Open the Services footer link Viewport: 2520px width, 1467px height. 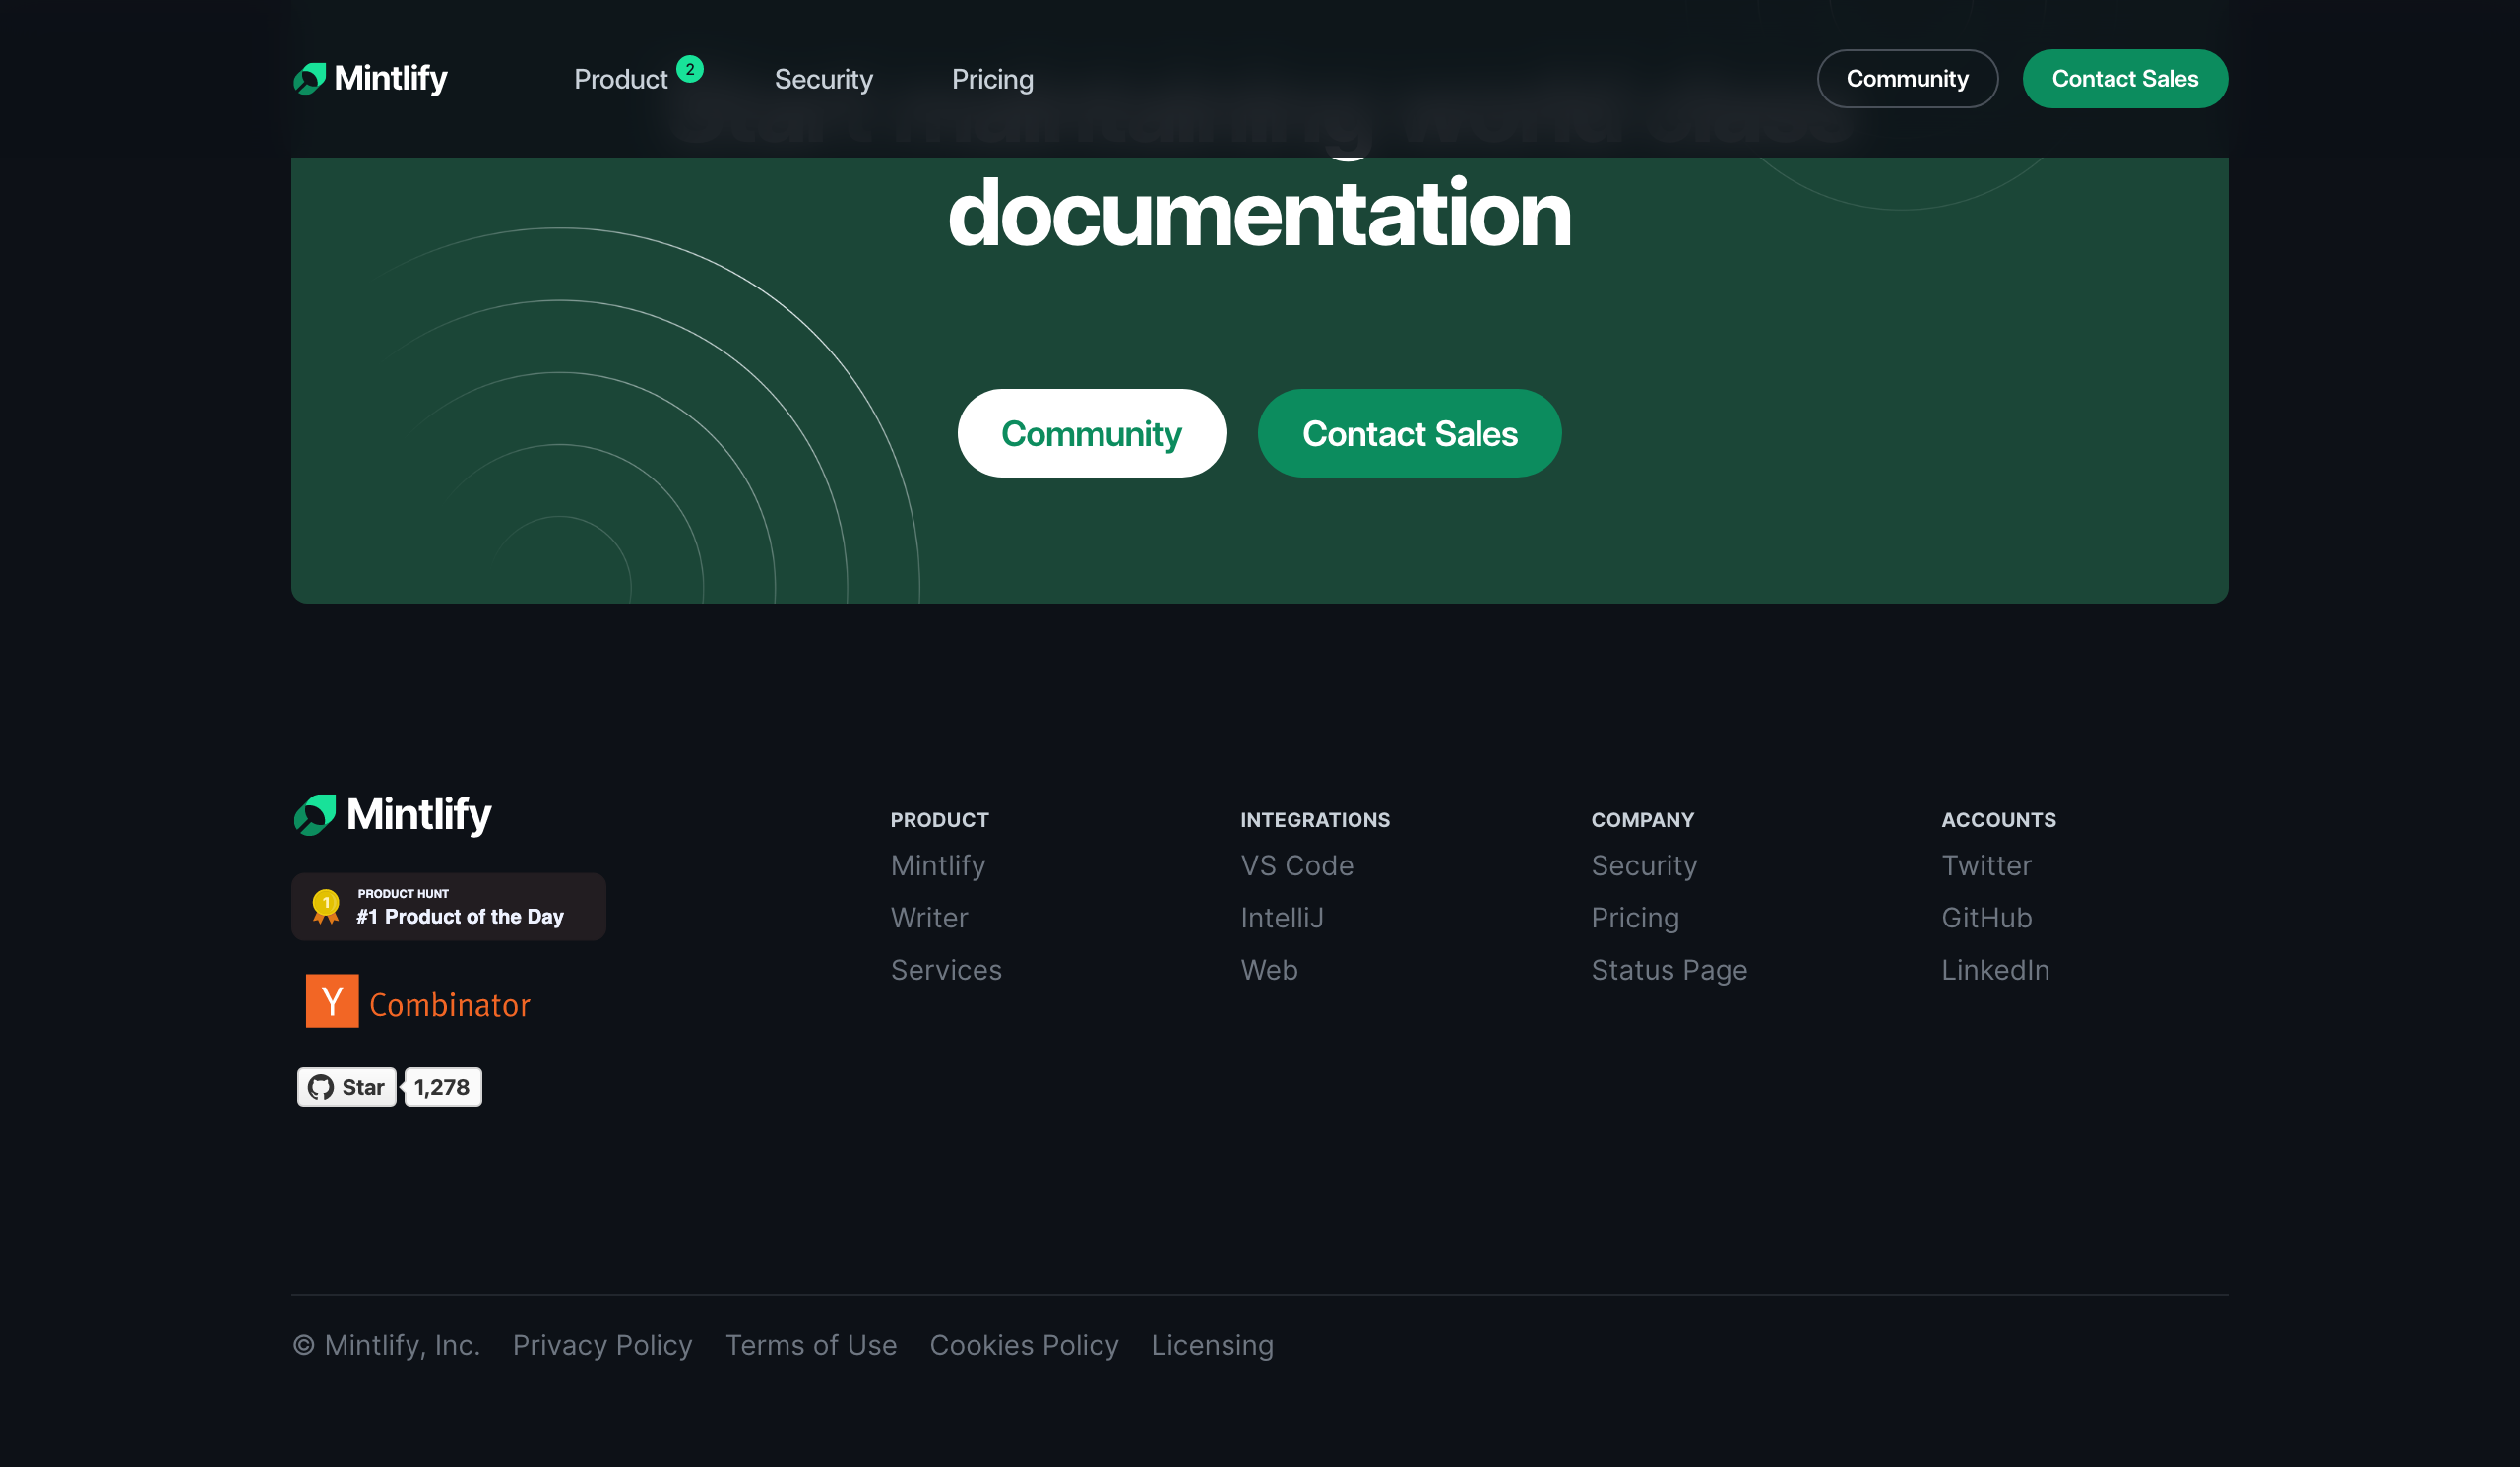(946, 969)
